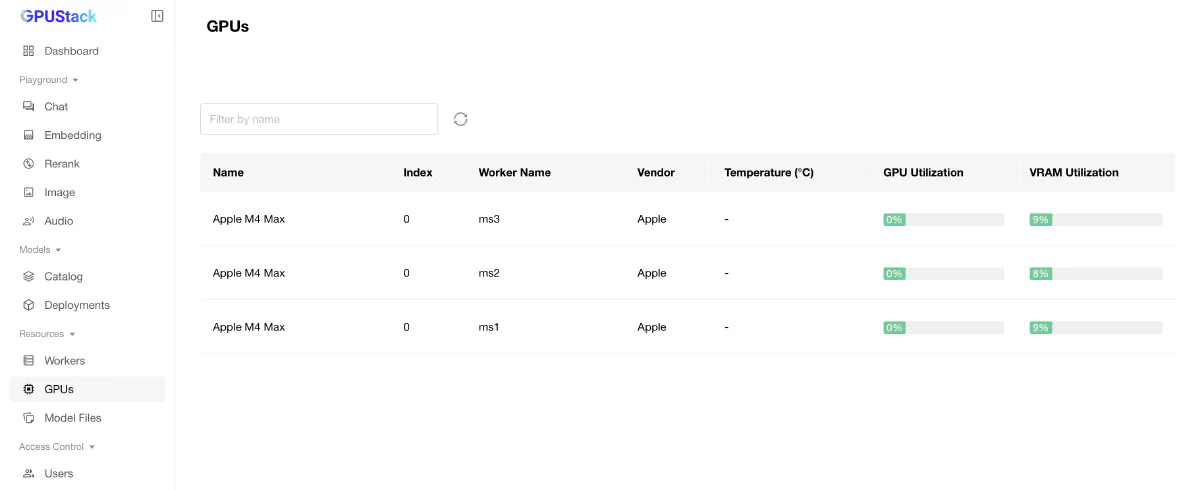This screenshot has height=490, width=1200.
Task: Click the VRAM Utilization column header
Action: 1074,172
